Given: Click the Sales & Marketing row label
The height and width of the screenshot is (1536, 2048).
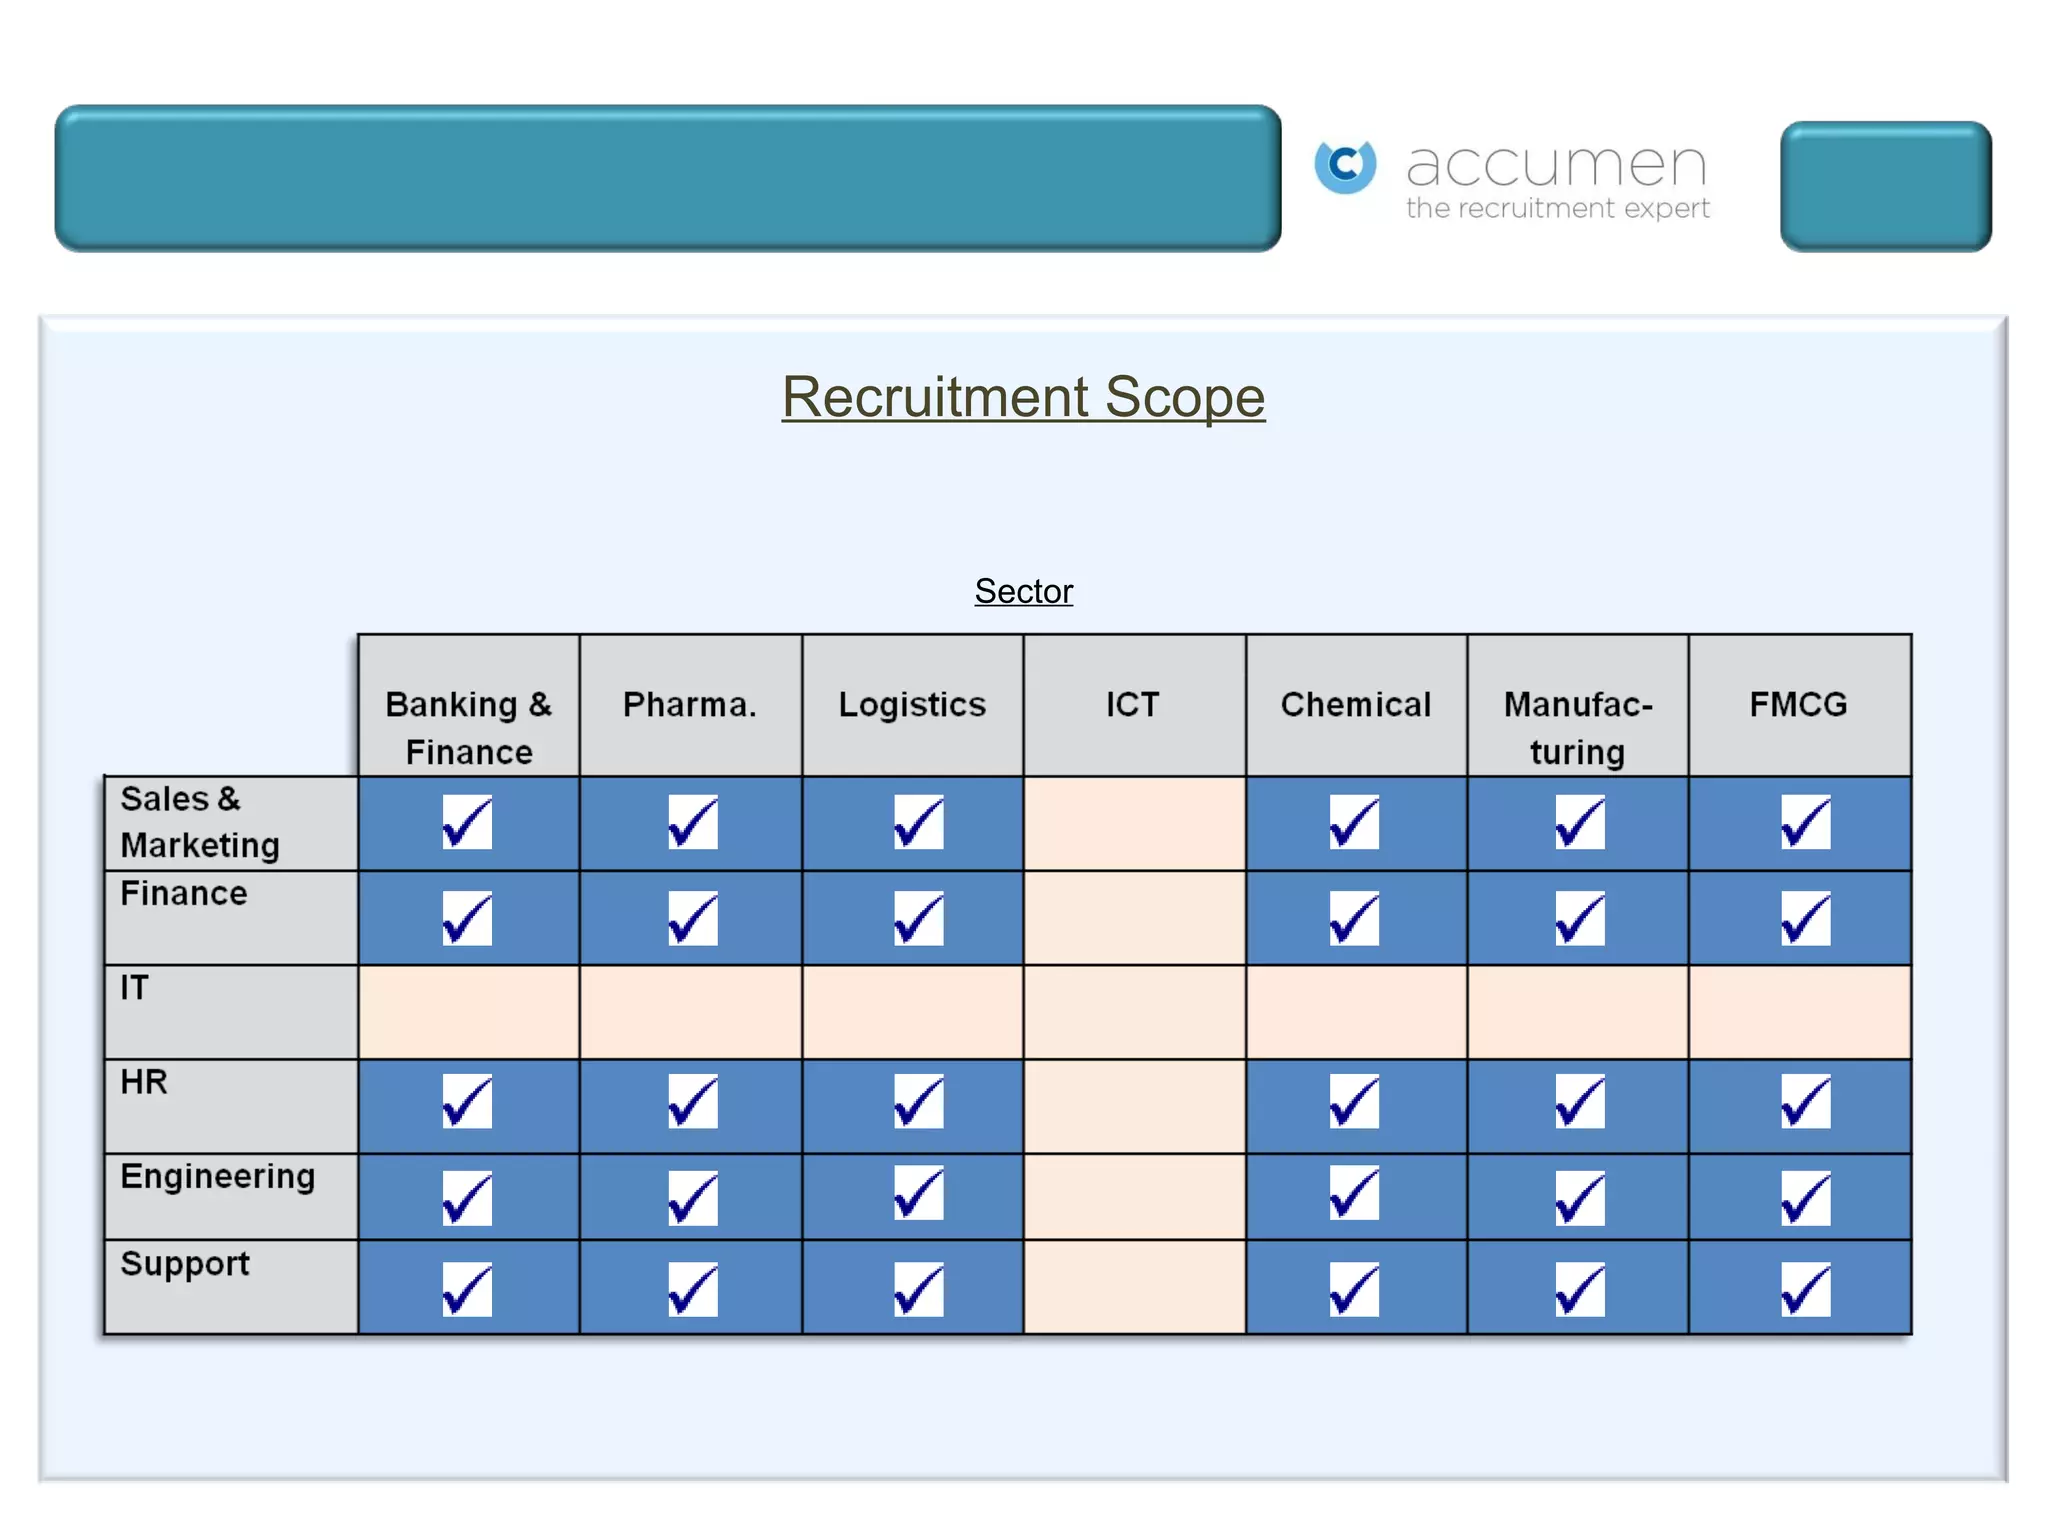Looking at the screenshot, I should coord(231,824).
